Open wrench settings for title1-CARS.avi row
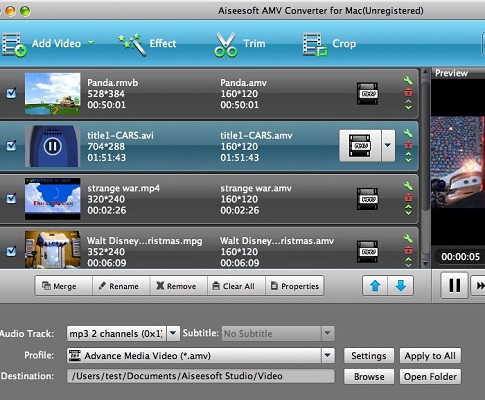This screenshot has width=485, height=400. coord(408,133)
